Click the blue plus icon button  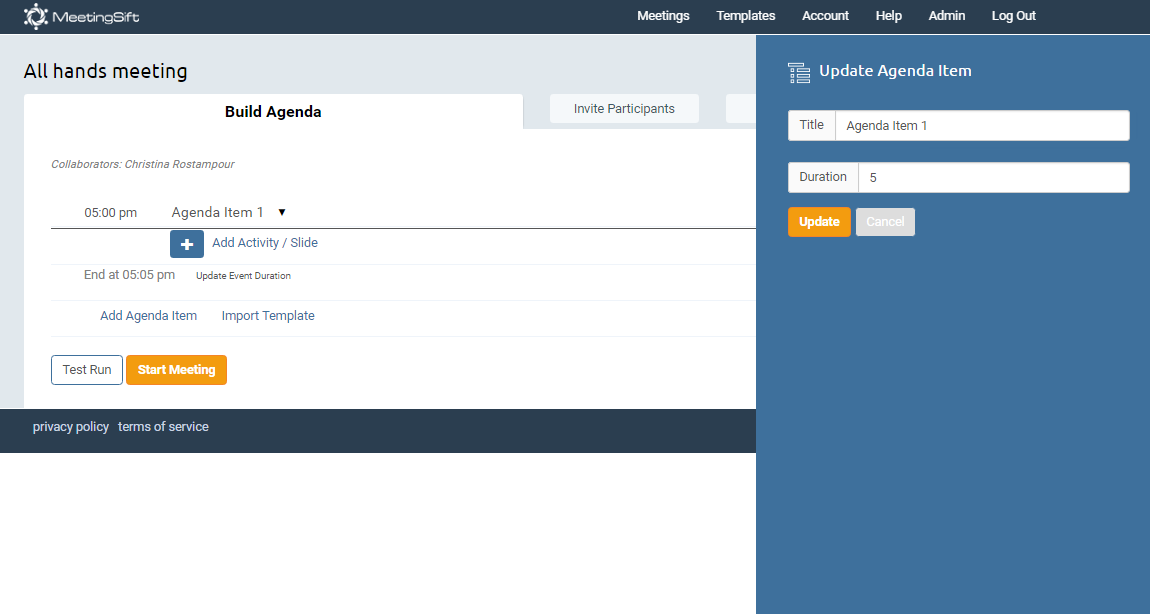coord(186,244)
